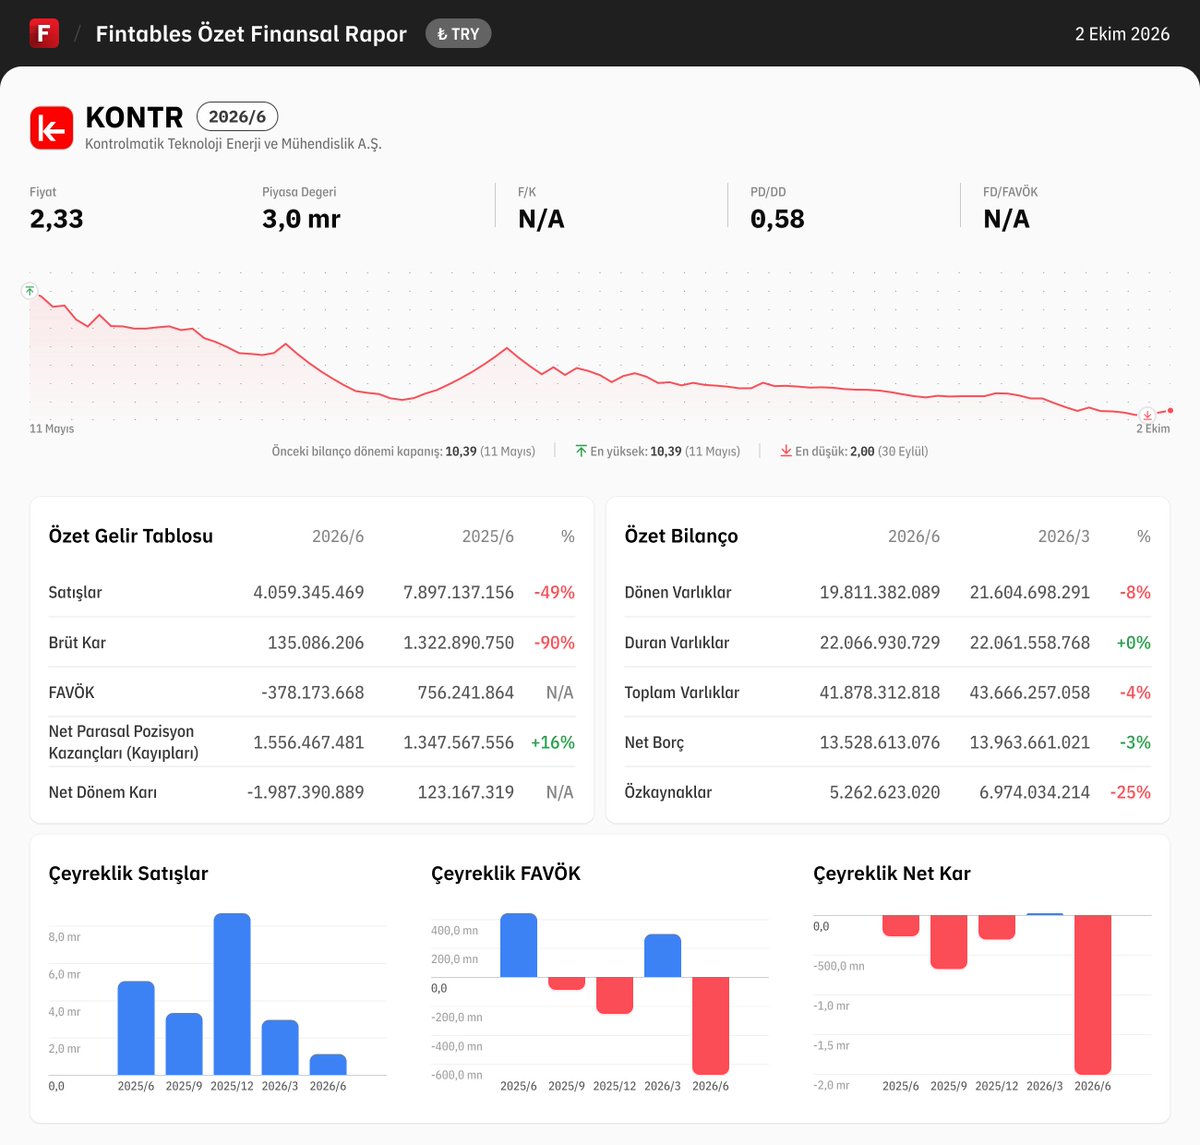Click the 2026/3 bar in Çeyreklik Satışlar
This screenshot has height=1145, width=1200.
point(280,1047)
